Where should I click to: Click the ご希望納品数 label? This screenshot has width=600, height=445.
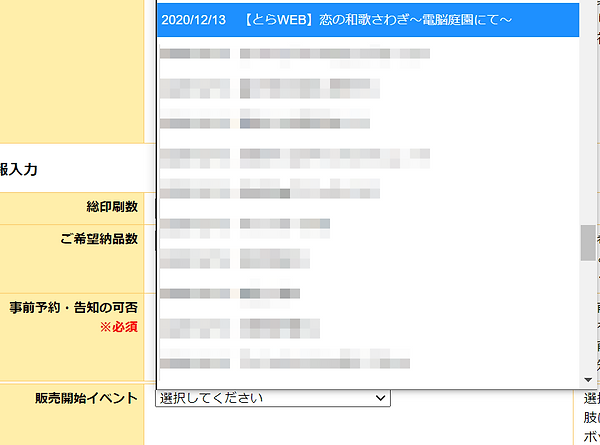pyautogui.click(x=99, y=239)
